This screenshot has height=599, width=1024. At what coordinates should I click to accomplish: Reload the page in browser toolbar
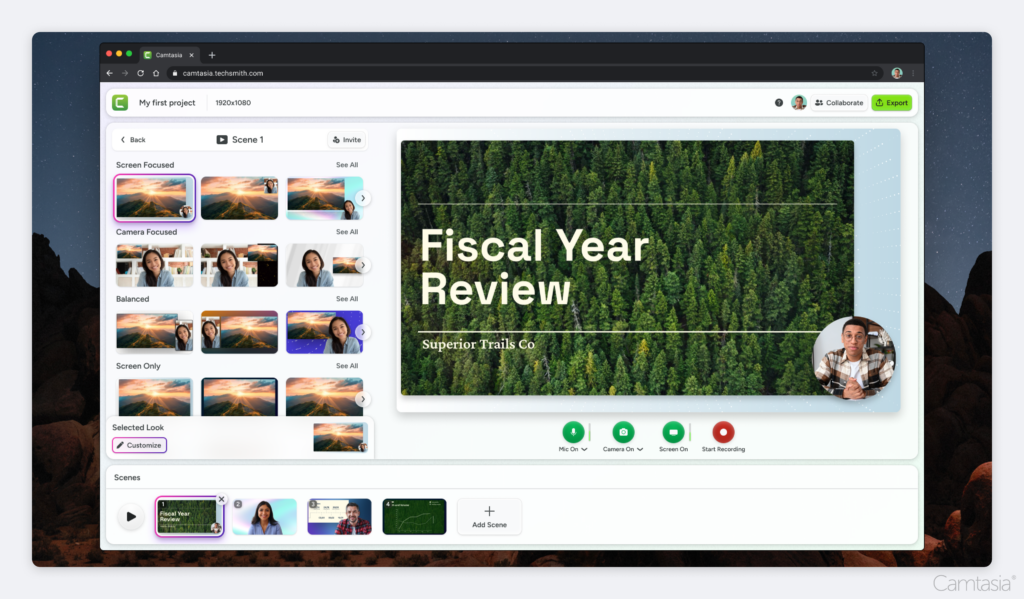point(141,73)
